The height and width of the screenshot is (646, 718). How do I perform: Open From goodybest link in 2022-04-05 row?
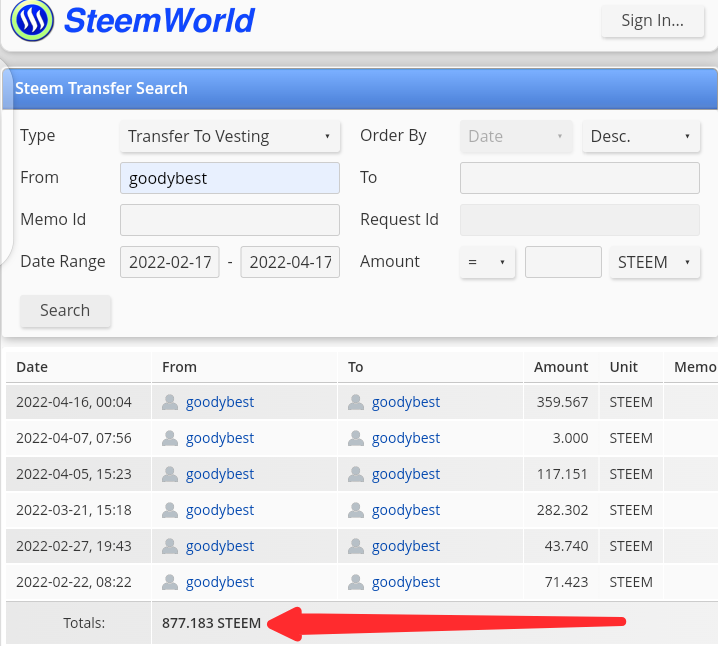pos(220,474)
